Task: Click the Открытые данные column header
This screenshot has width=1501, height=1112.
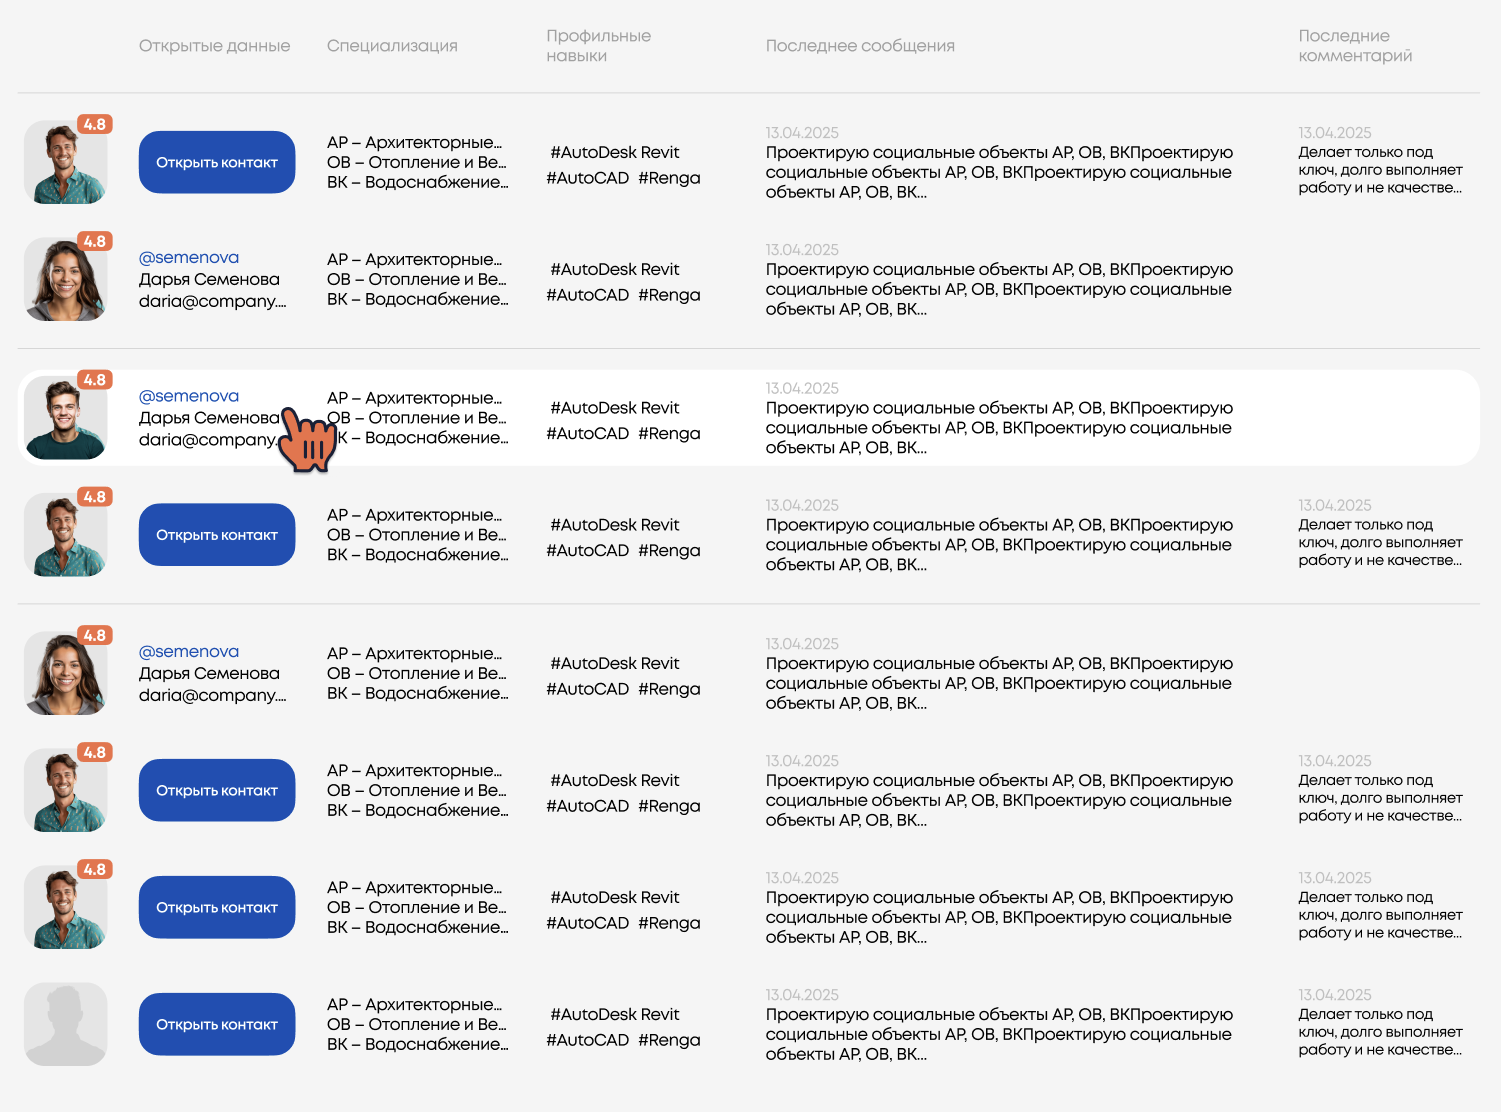Action: [x=215, y=46]
